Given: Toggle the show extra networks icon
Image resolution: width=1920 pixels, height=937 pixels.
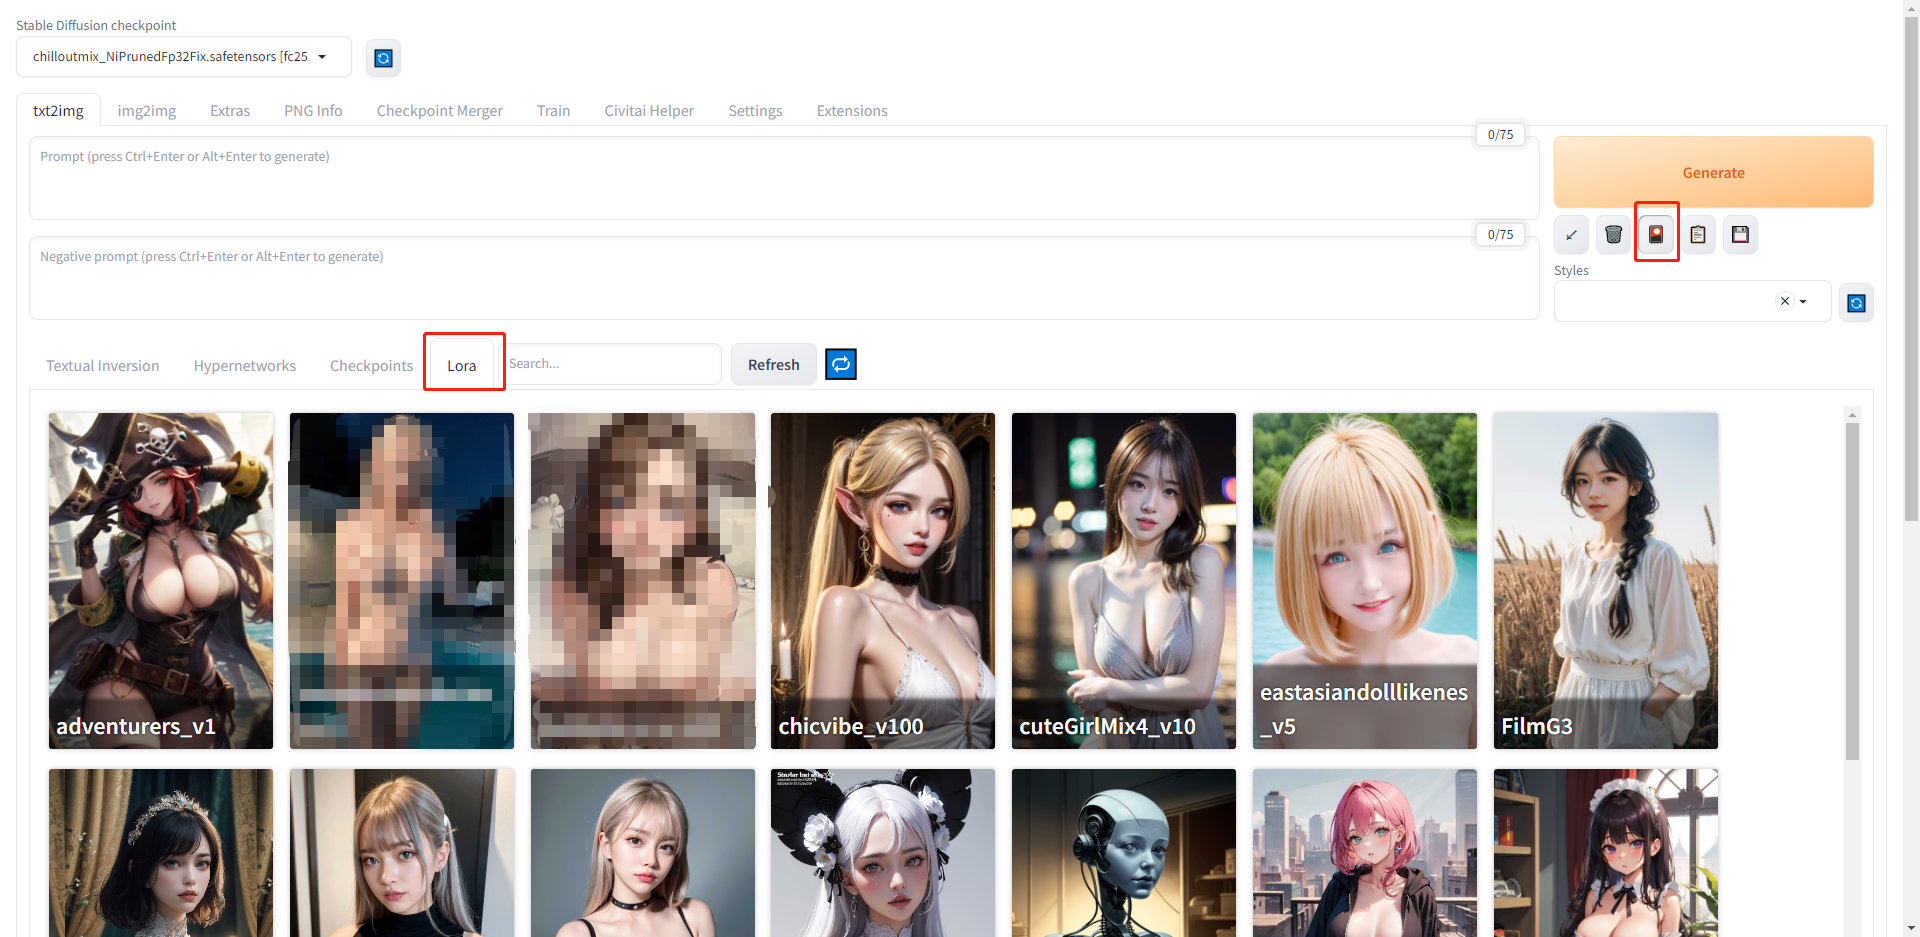Looking at the screenshot, I should 1656,235.
